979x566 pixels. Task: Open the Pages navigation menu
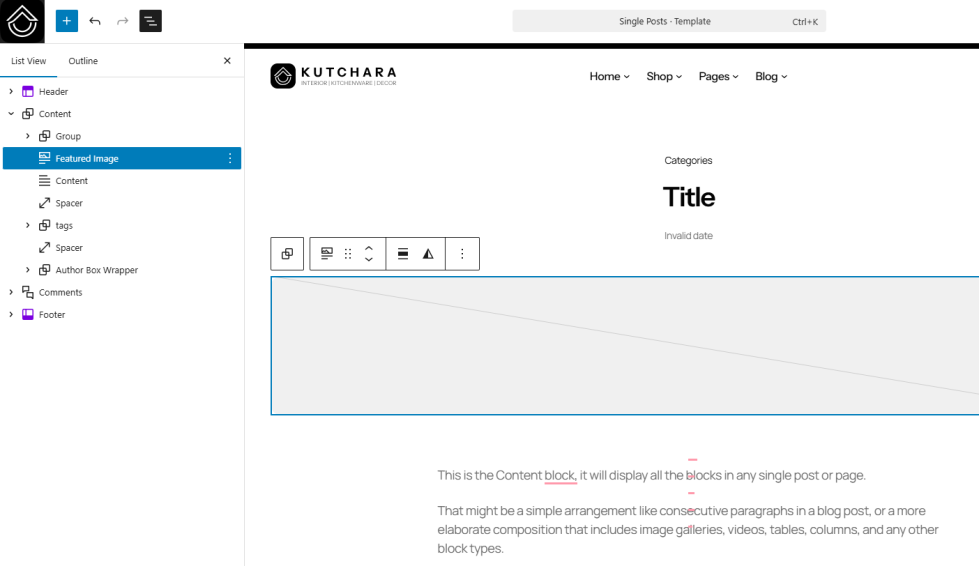718,76
